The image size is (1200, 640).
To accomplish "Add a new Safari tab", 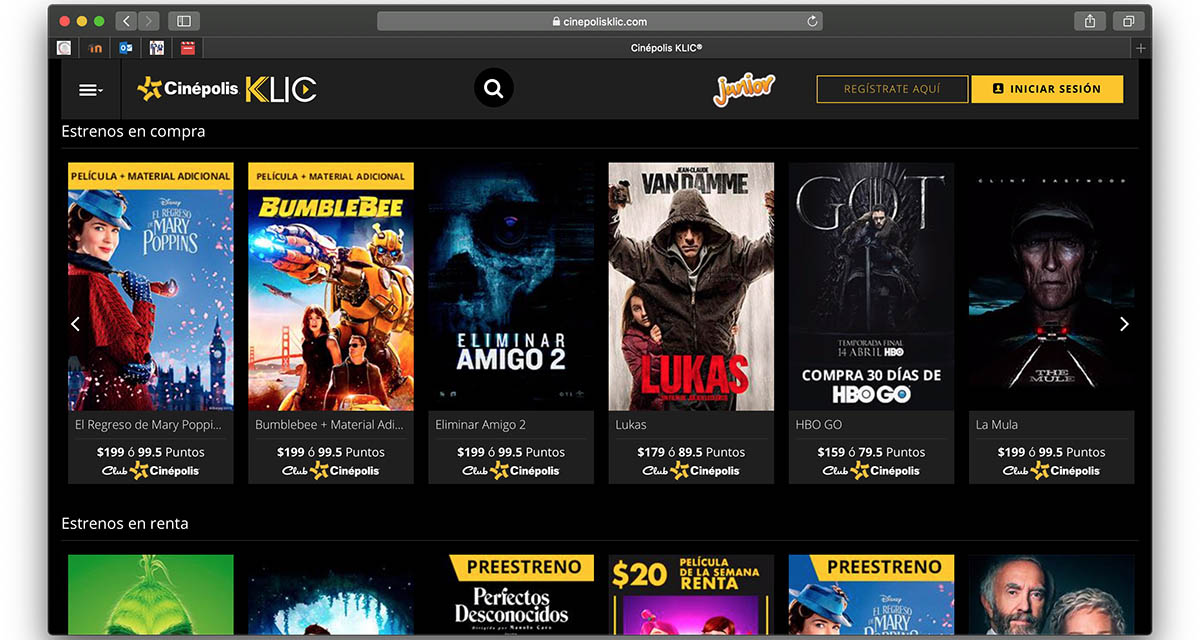I will (1141, 48).
